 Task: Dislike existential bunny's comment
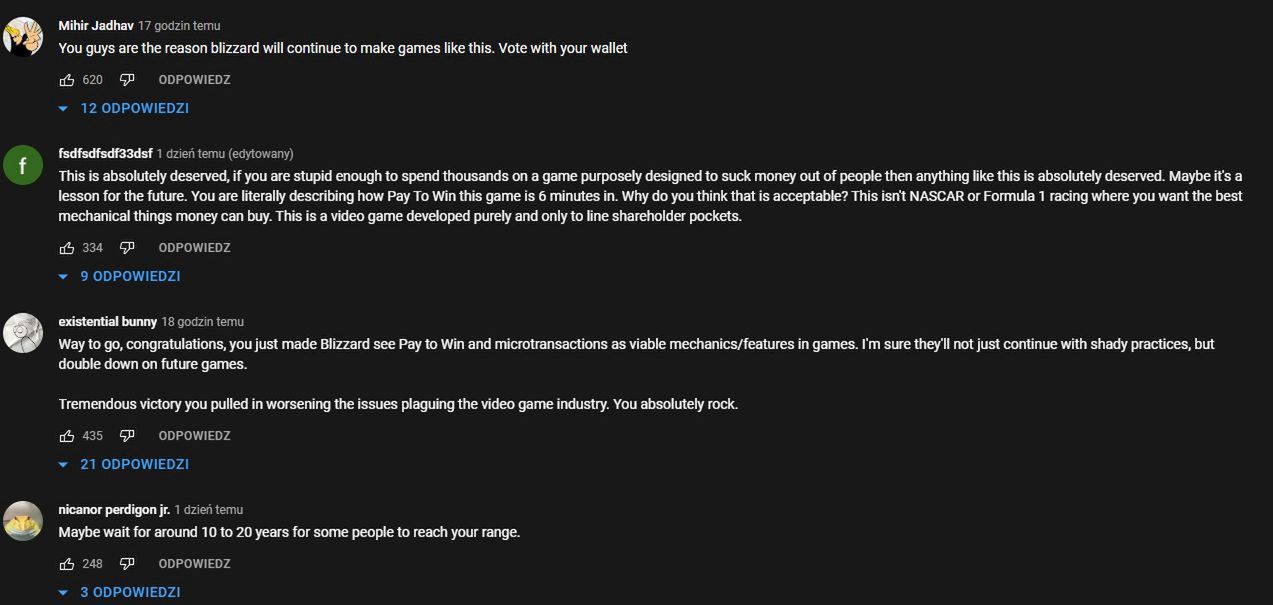pos(127,436)
